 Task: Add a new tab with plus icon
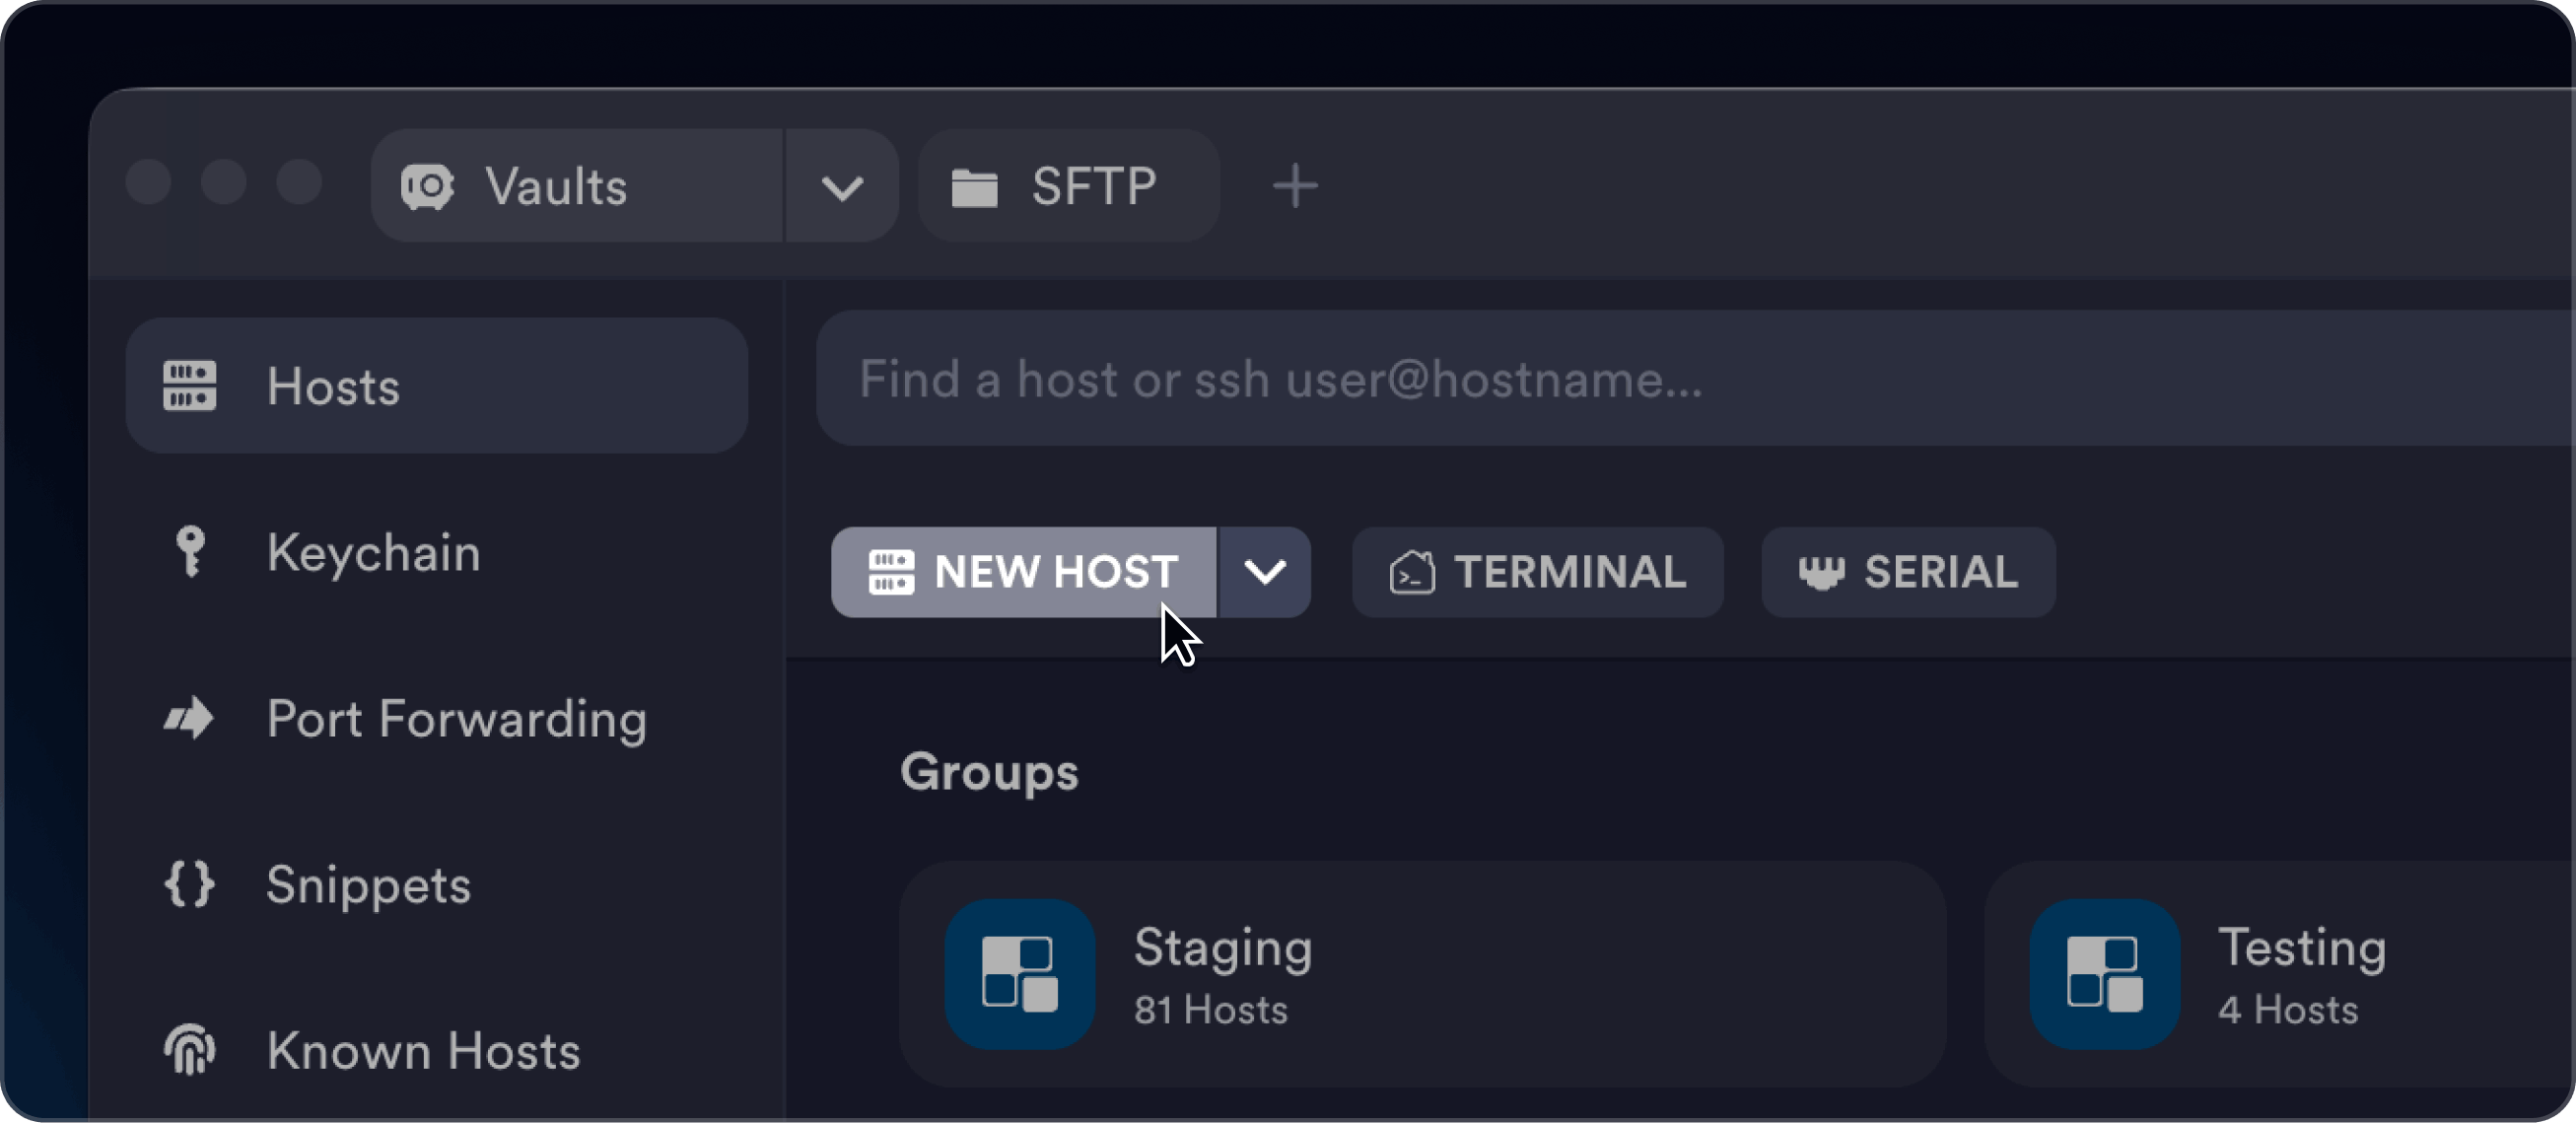click(1295, 186)
